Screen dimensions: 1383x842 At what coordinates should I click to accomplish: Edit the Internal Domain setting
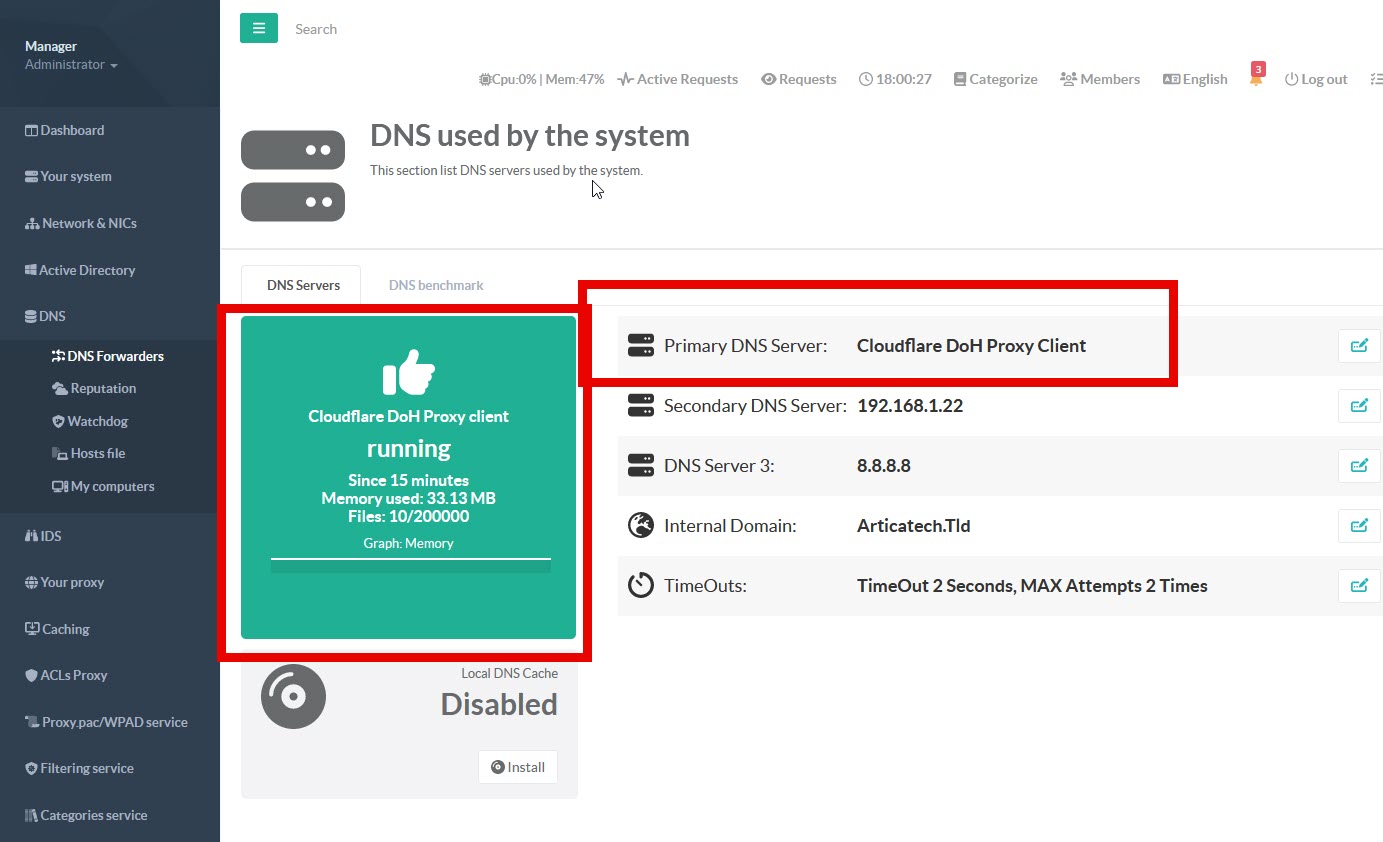click(1358, 526)
